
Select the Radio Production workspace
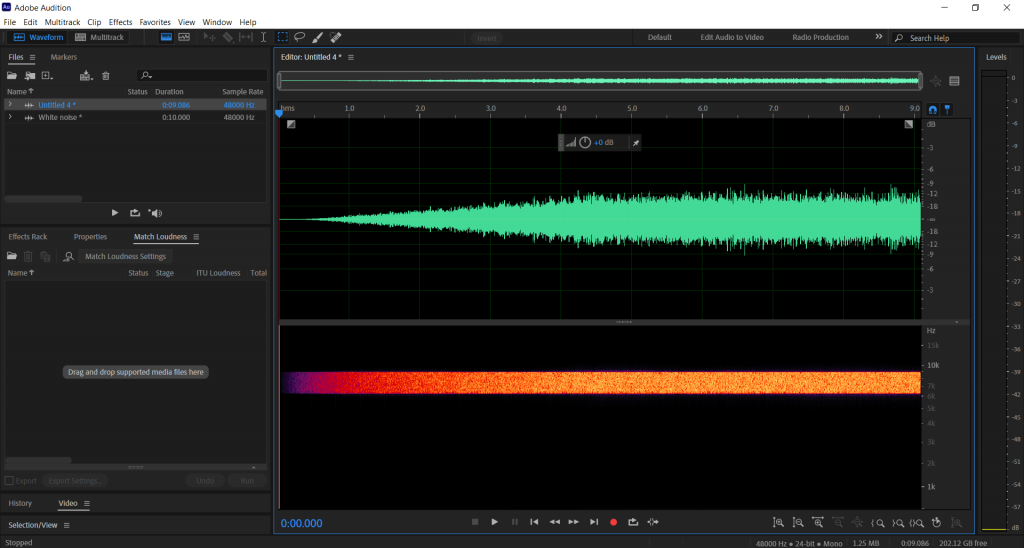(x=820, y=37)
